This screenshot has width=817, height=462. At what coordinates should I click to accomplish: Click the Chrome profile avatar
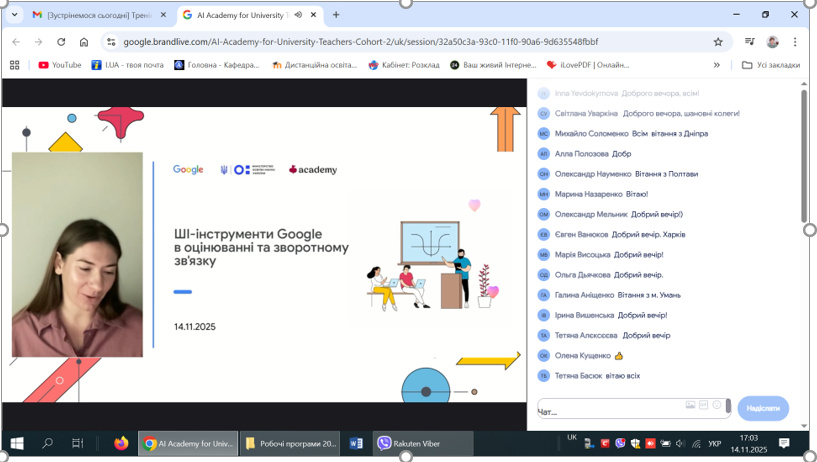point(773,42)
